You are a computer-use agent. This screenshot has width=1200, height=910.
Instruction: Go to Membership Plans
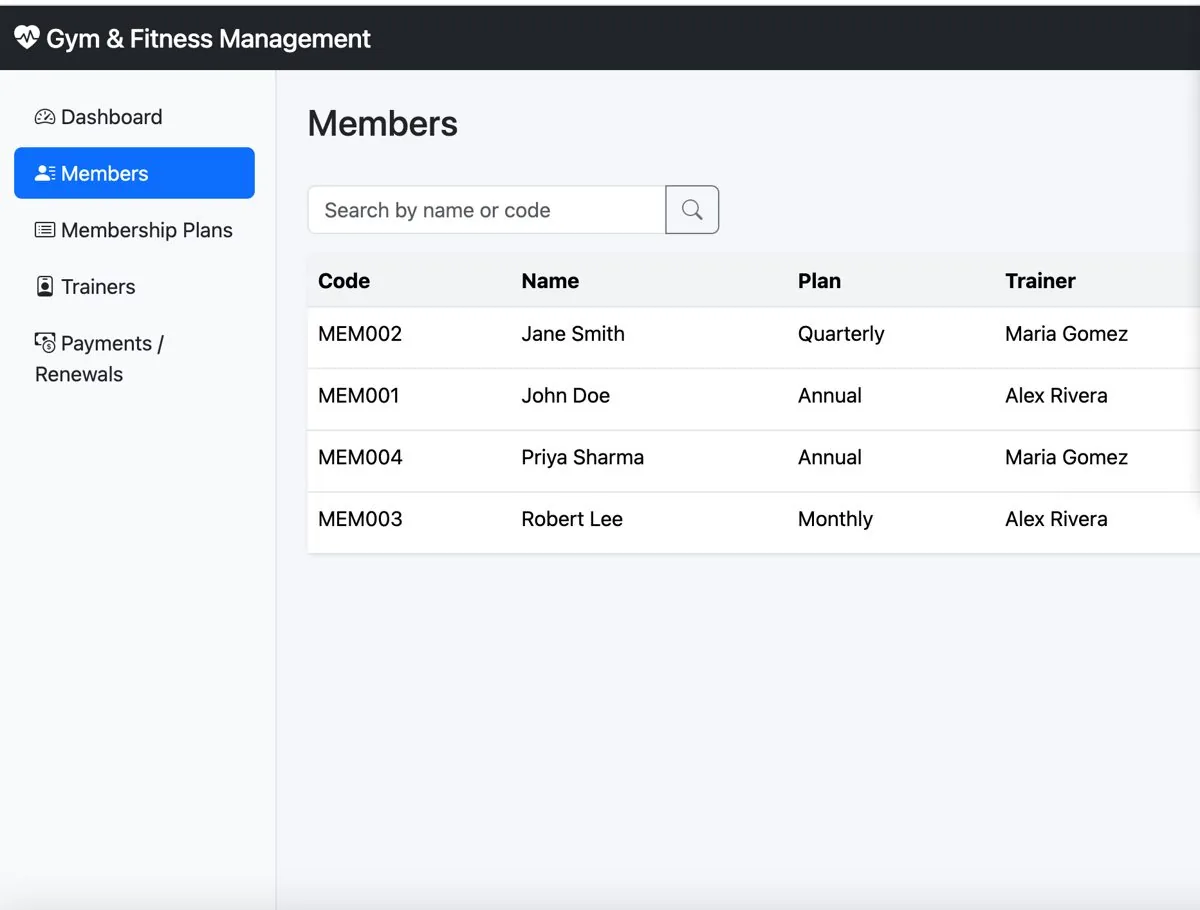134,230
